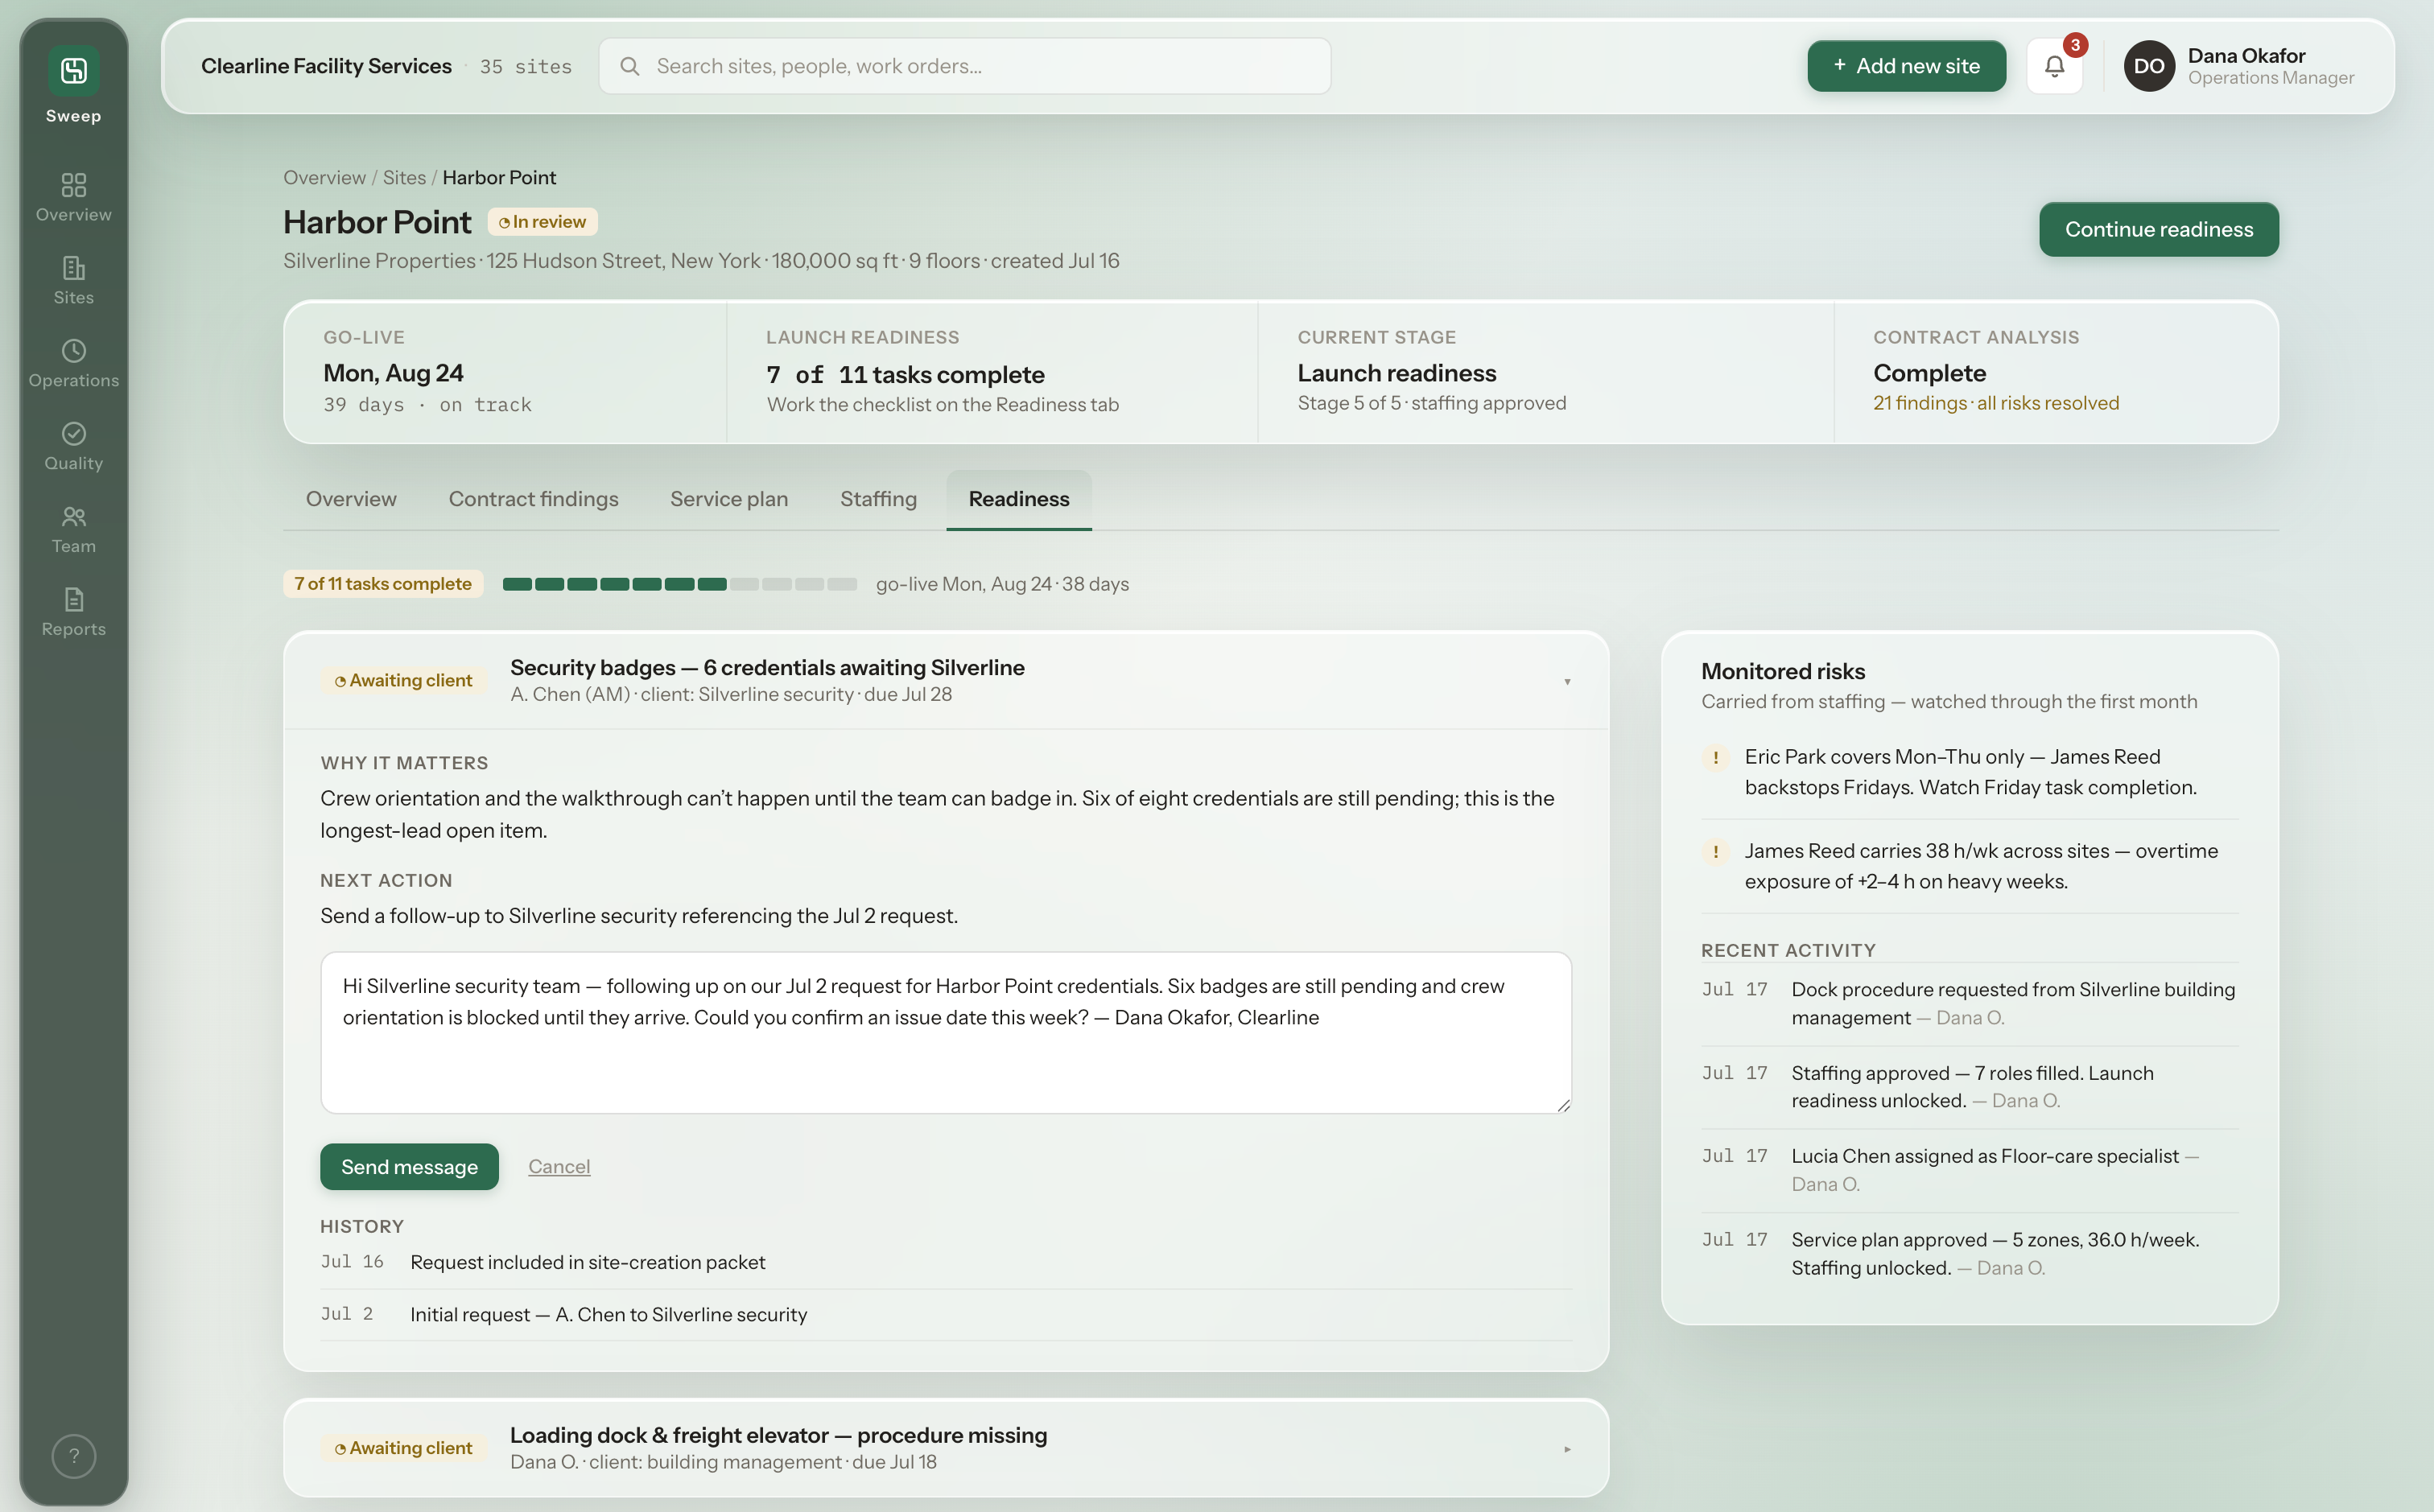Click the help question mark icon
Viewport: 2434px width, 1512px height.
coord(73,1456)
